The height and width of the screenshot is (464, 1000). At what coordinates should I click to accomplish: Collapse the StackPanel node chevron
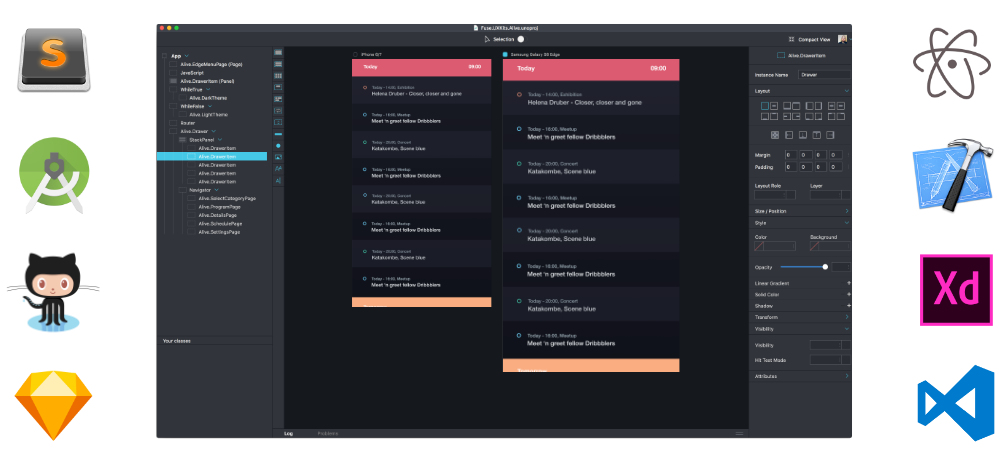tap(220, 140)
